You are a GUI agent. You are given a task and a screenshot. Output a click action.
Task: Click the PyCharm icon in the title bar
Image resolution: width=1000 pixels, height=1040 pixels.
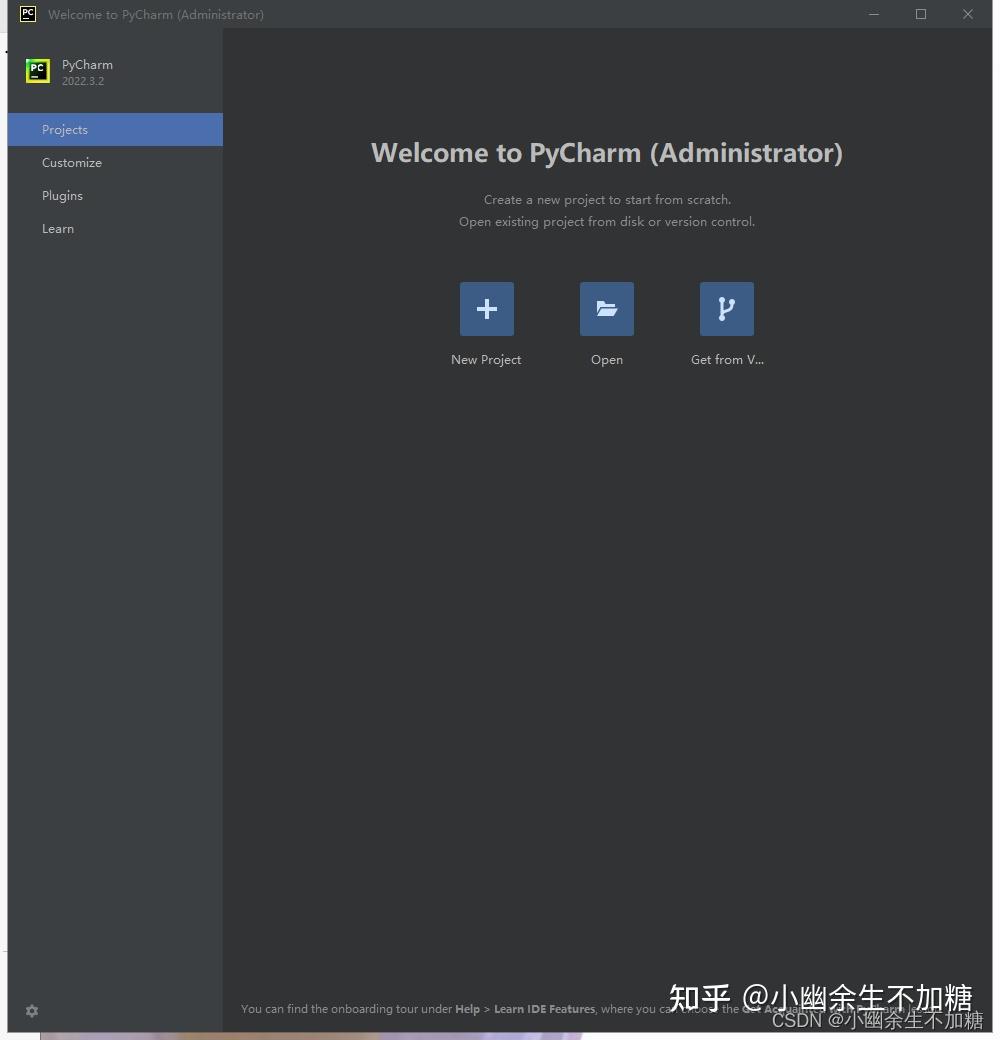tap(26, 14)
